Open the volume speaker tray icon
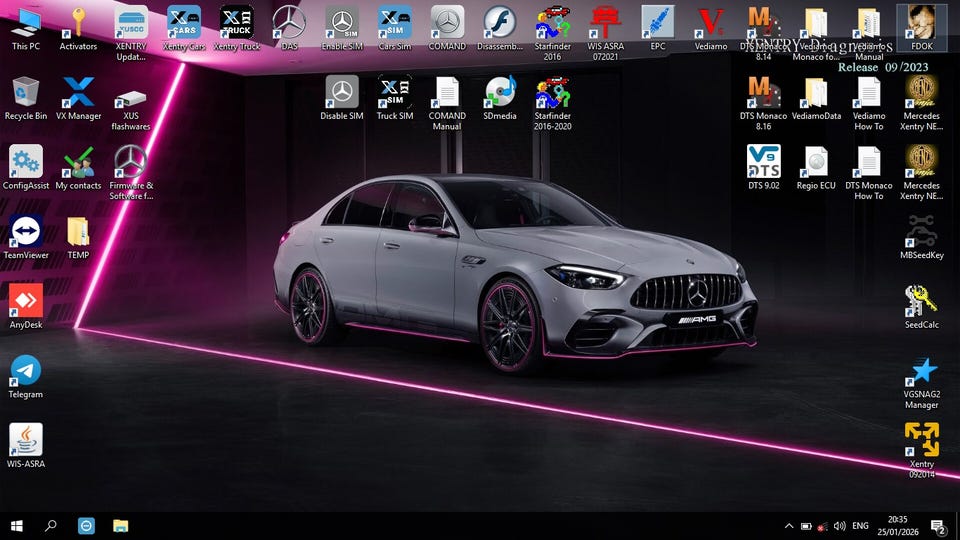960x540 pixels. click(839, 526)
